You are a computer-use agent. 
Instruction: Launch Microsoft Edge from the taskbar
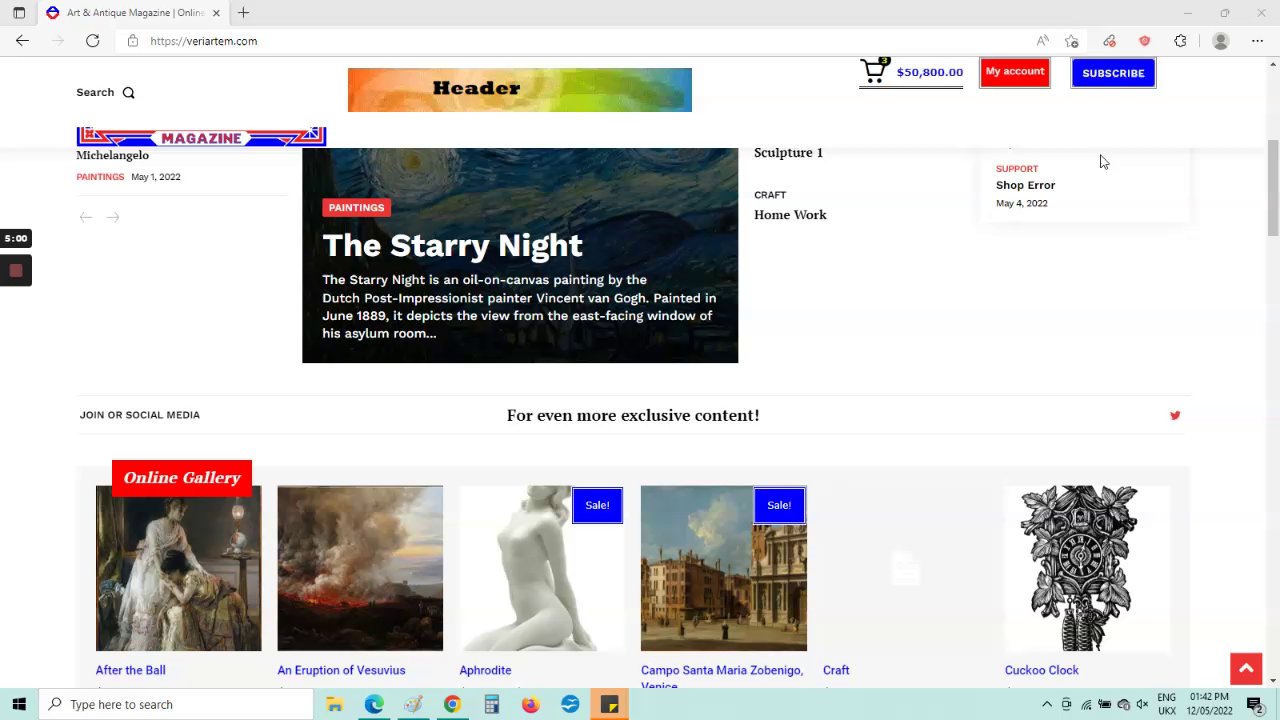(x=373, y=704)
